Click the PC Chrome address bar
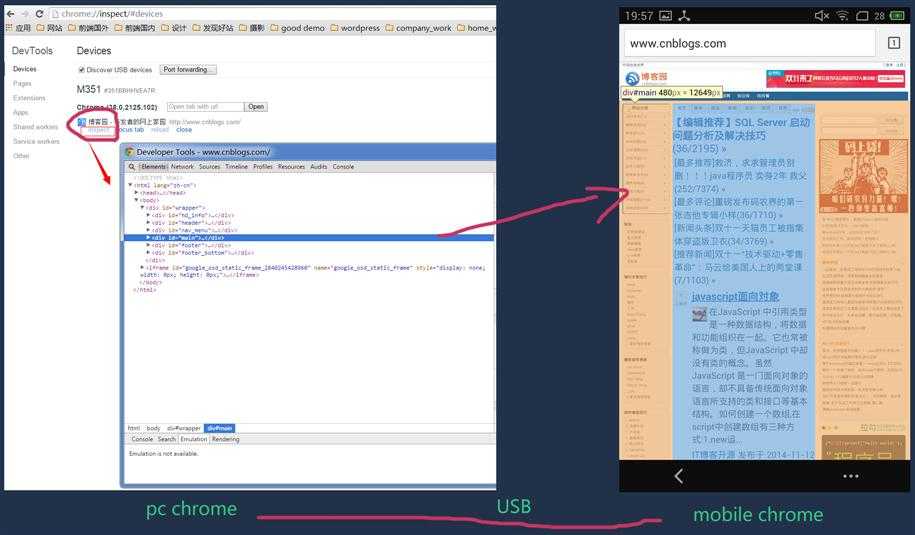Image resolution: width=915 pixels, height=535 pixels. click(271, 13)
